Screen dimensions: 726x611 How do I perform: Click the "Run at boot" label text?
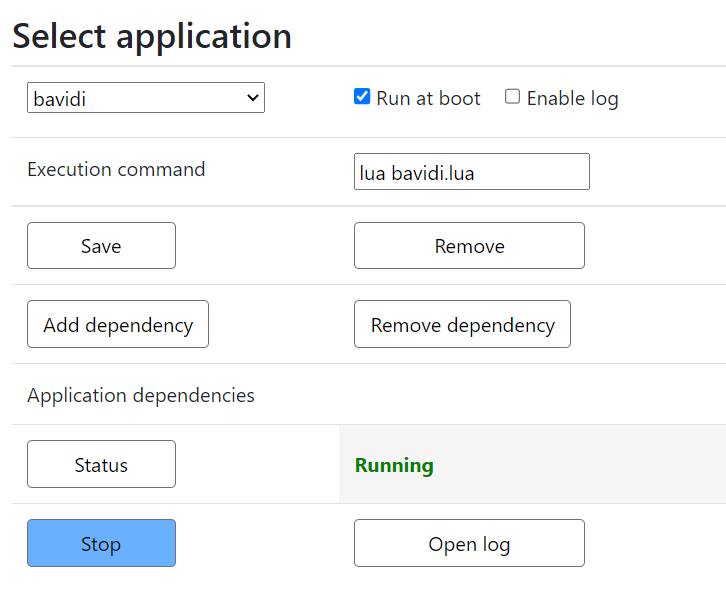428,98
